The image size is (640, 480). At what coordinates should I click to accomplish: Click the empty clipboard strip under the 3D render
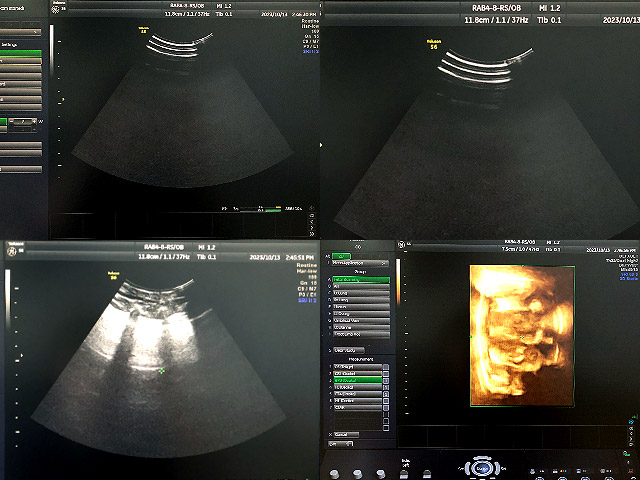point(512,436)
